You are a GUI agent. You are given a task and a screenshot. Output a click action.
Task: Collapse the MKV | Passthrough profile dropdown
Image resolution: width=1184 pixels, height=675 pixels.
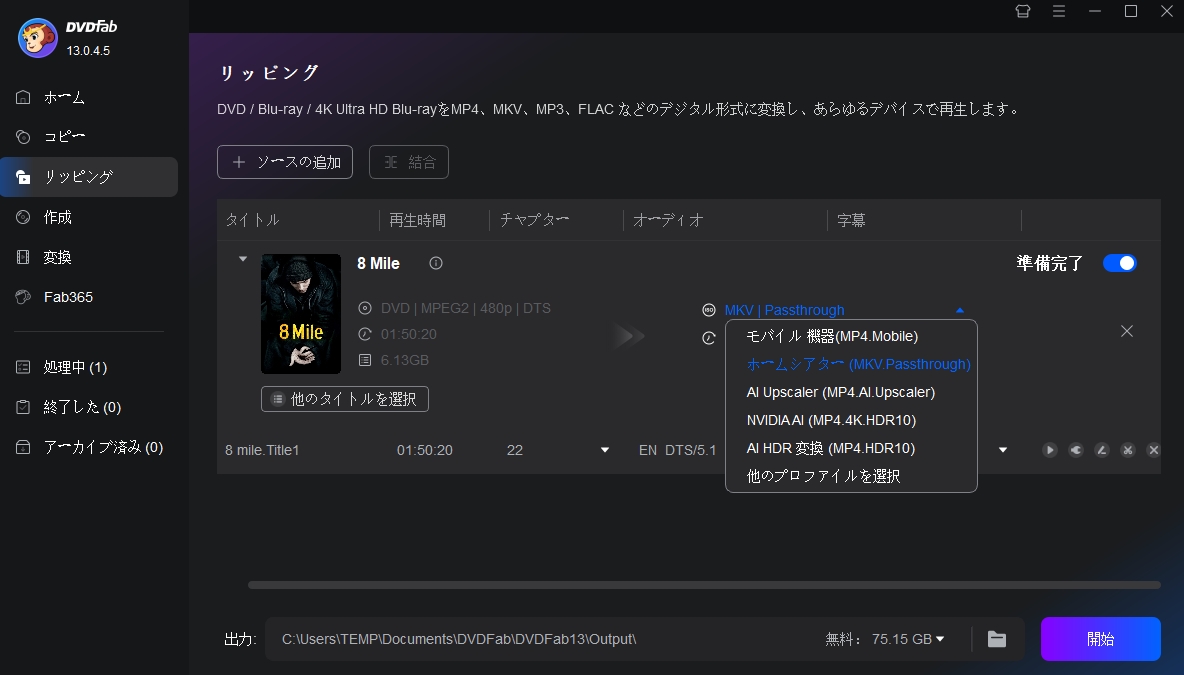point(960,310)
